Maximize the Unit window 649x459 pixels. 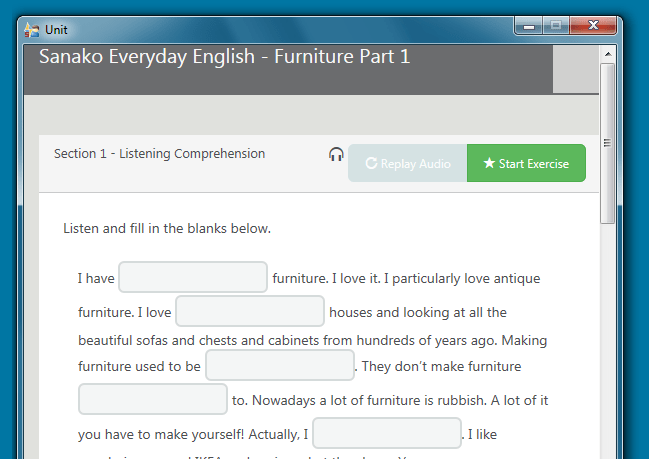(x=556, y=25)
